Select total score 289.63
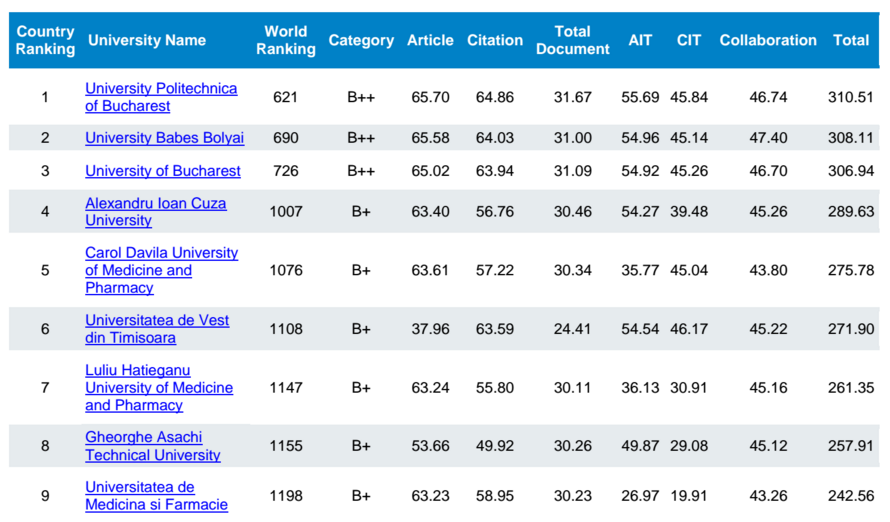 (x=850, y=212)
